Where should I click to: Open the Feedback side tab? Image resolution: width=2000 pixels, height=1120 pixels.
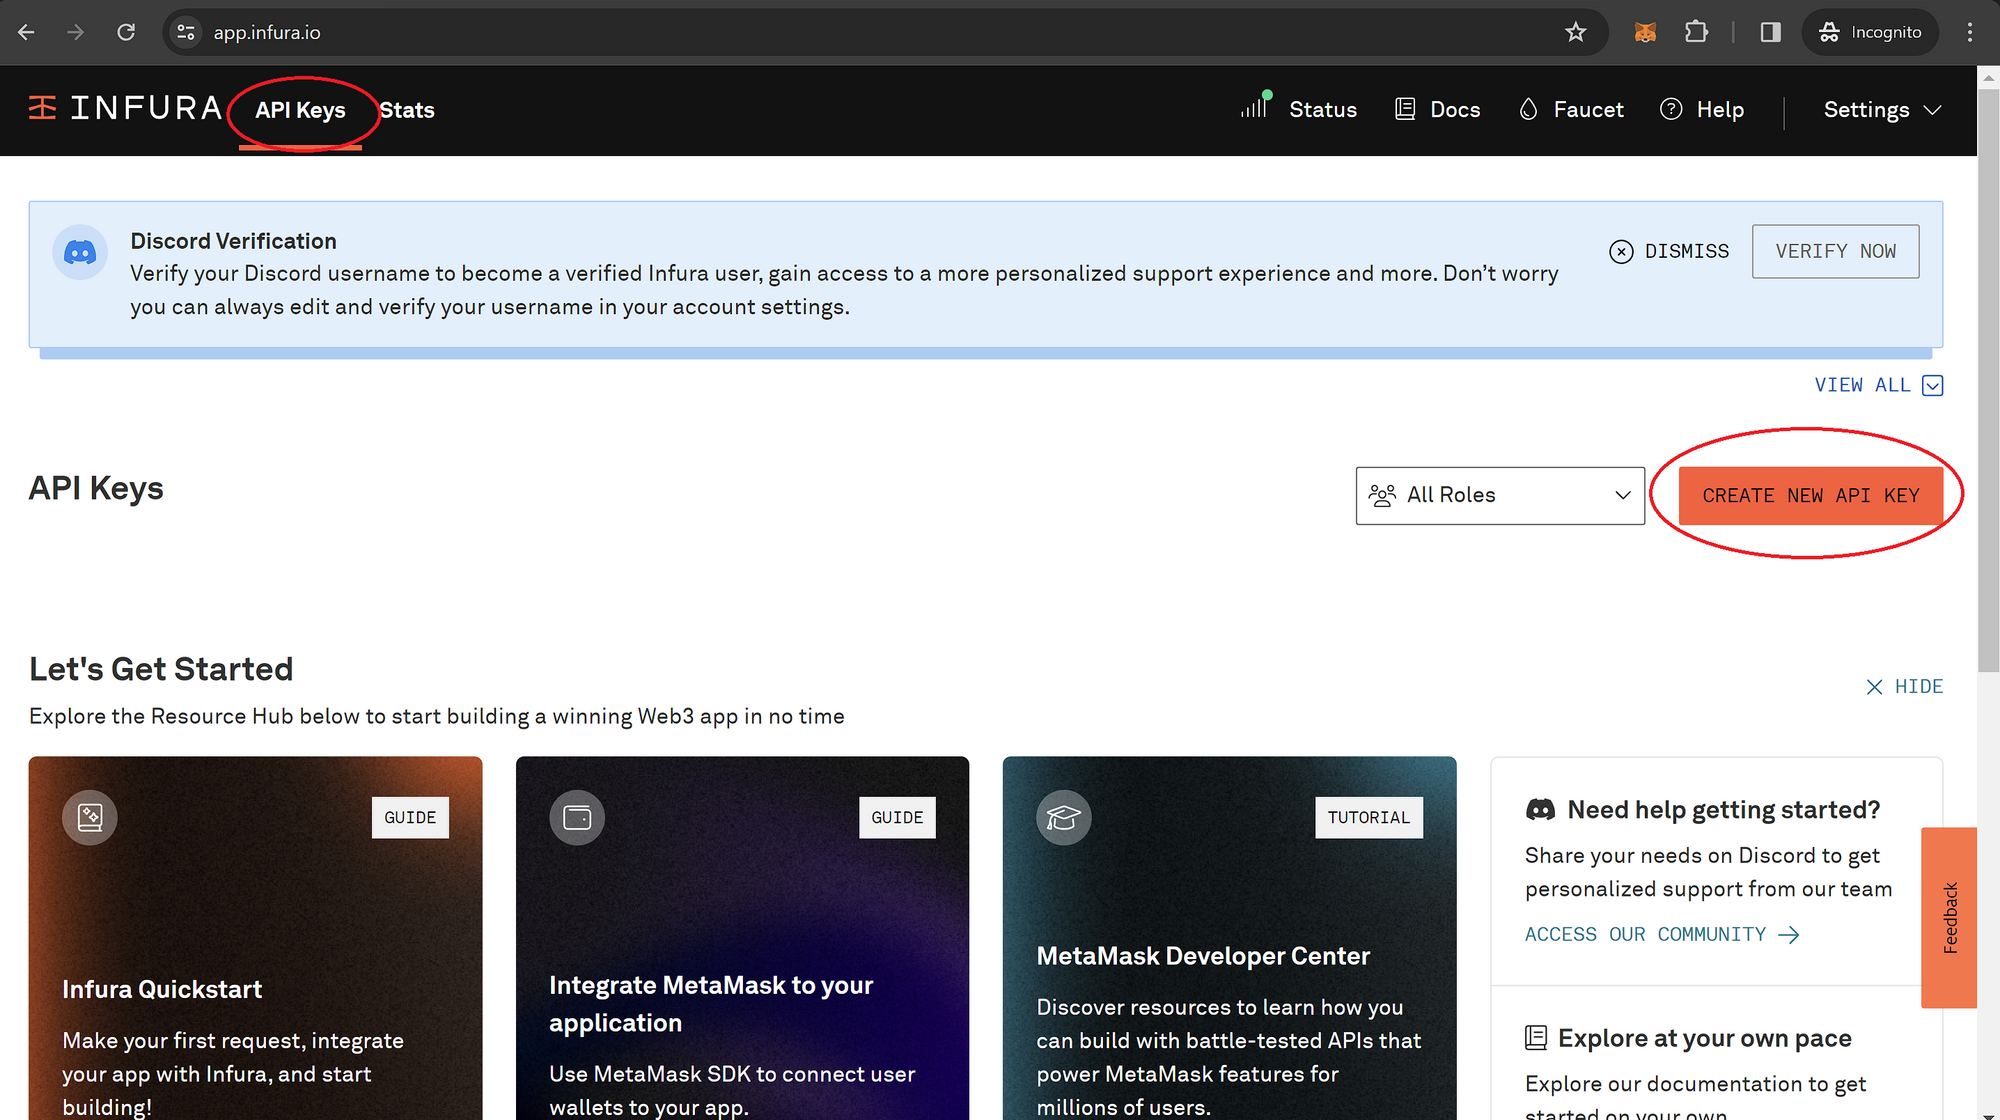click(1949, 917)
